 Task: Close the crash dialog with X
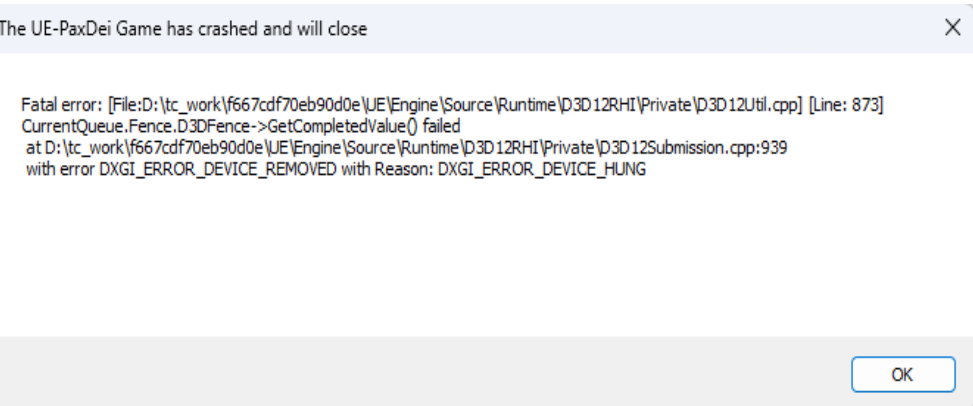[x=953, y=27]
